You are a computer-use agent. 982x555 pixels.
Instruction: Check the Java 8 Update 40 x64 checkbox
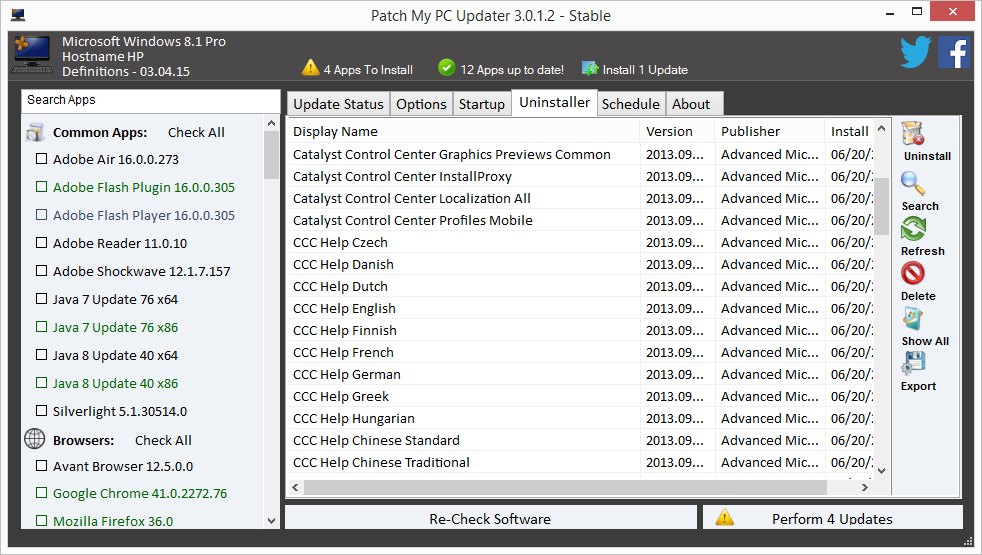pos(41,355)
